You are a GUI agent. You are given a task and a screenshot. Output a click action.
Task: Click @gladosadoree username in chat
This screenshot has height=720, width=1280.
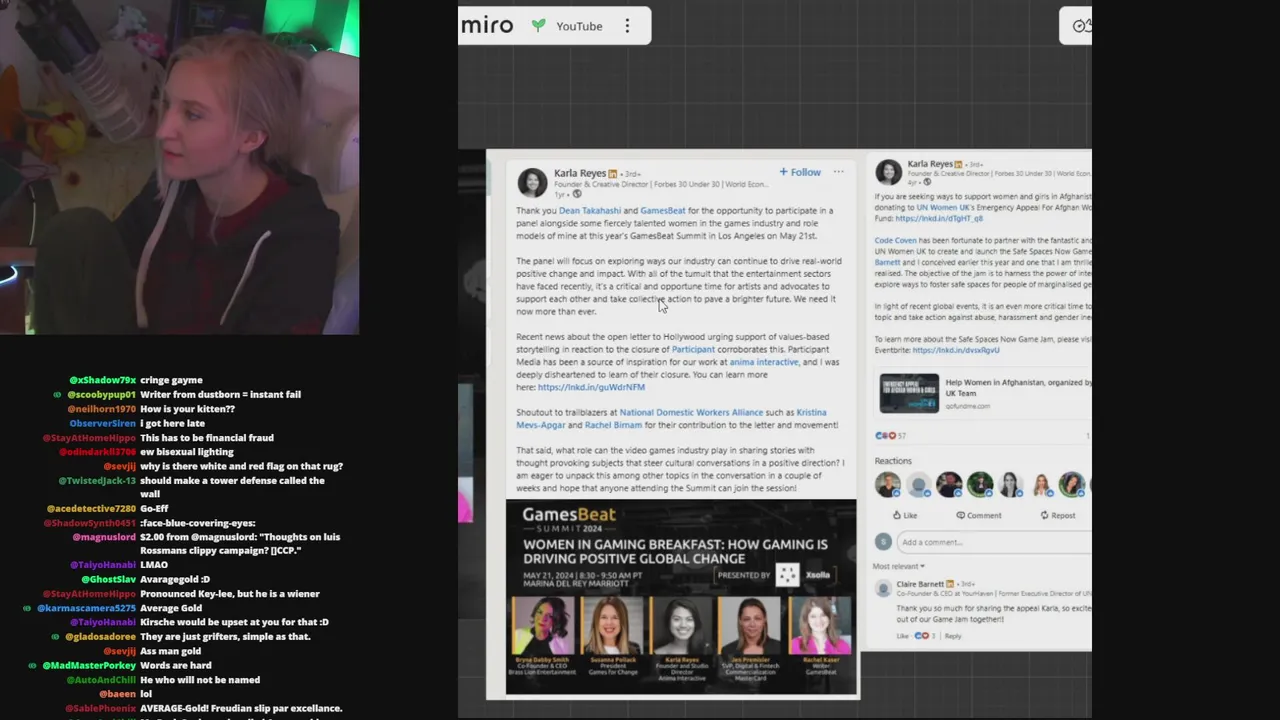point(100,637)
